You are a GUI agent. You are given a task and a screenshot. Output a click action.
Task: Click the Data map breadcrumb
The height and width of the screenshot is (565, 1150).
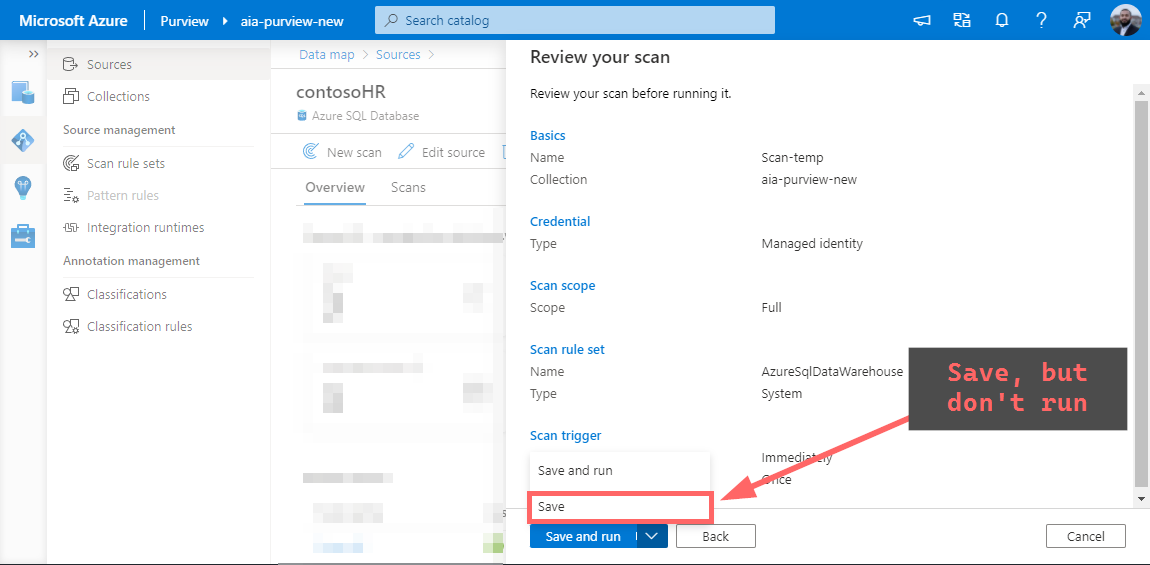point(326,54)
